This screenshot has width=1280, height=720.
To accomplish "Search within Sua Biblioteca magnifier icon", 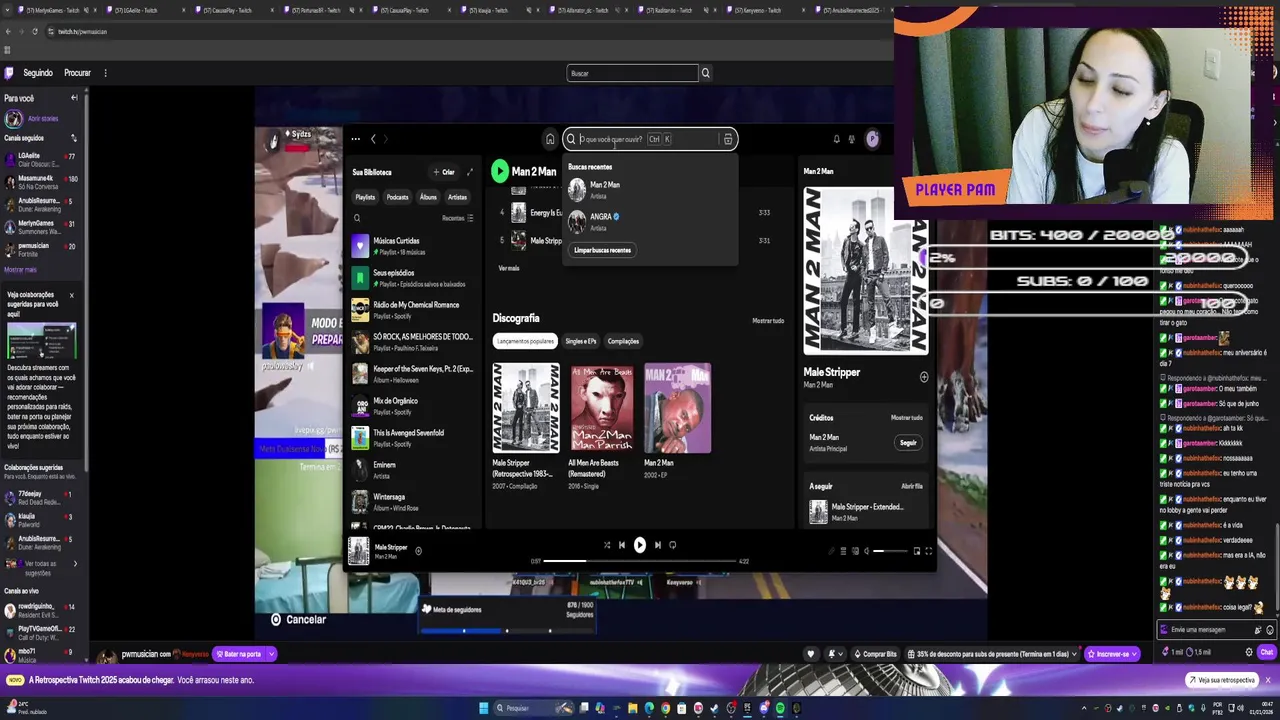I will point(357,217).
